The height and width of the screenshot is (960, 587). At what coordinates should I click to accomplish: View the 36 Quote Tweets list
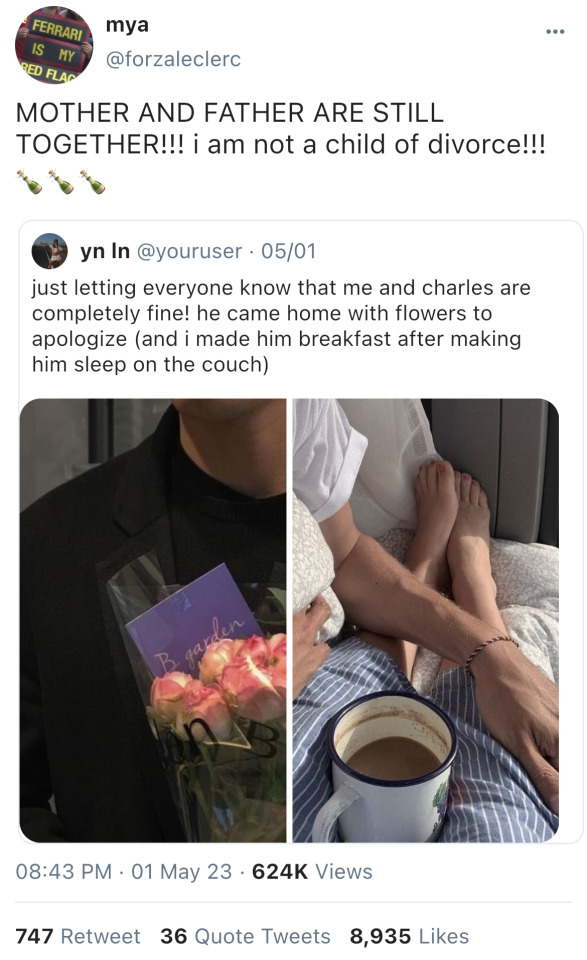245,936
